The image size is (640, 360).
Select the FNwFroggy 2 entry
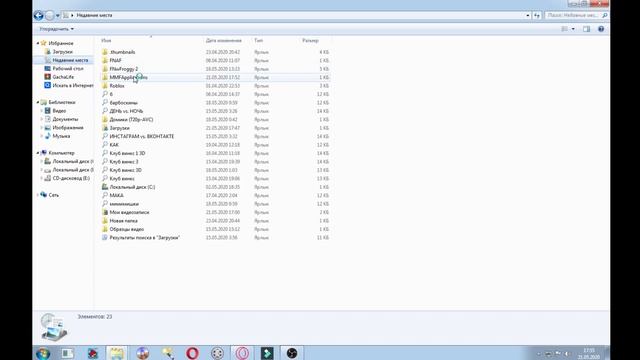pyautogui.click(x=124, y=69)
